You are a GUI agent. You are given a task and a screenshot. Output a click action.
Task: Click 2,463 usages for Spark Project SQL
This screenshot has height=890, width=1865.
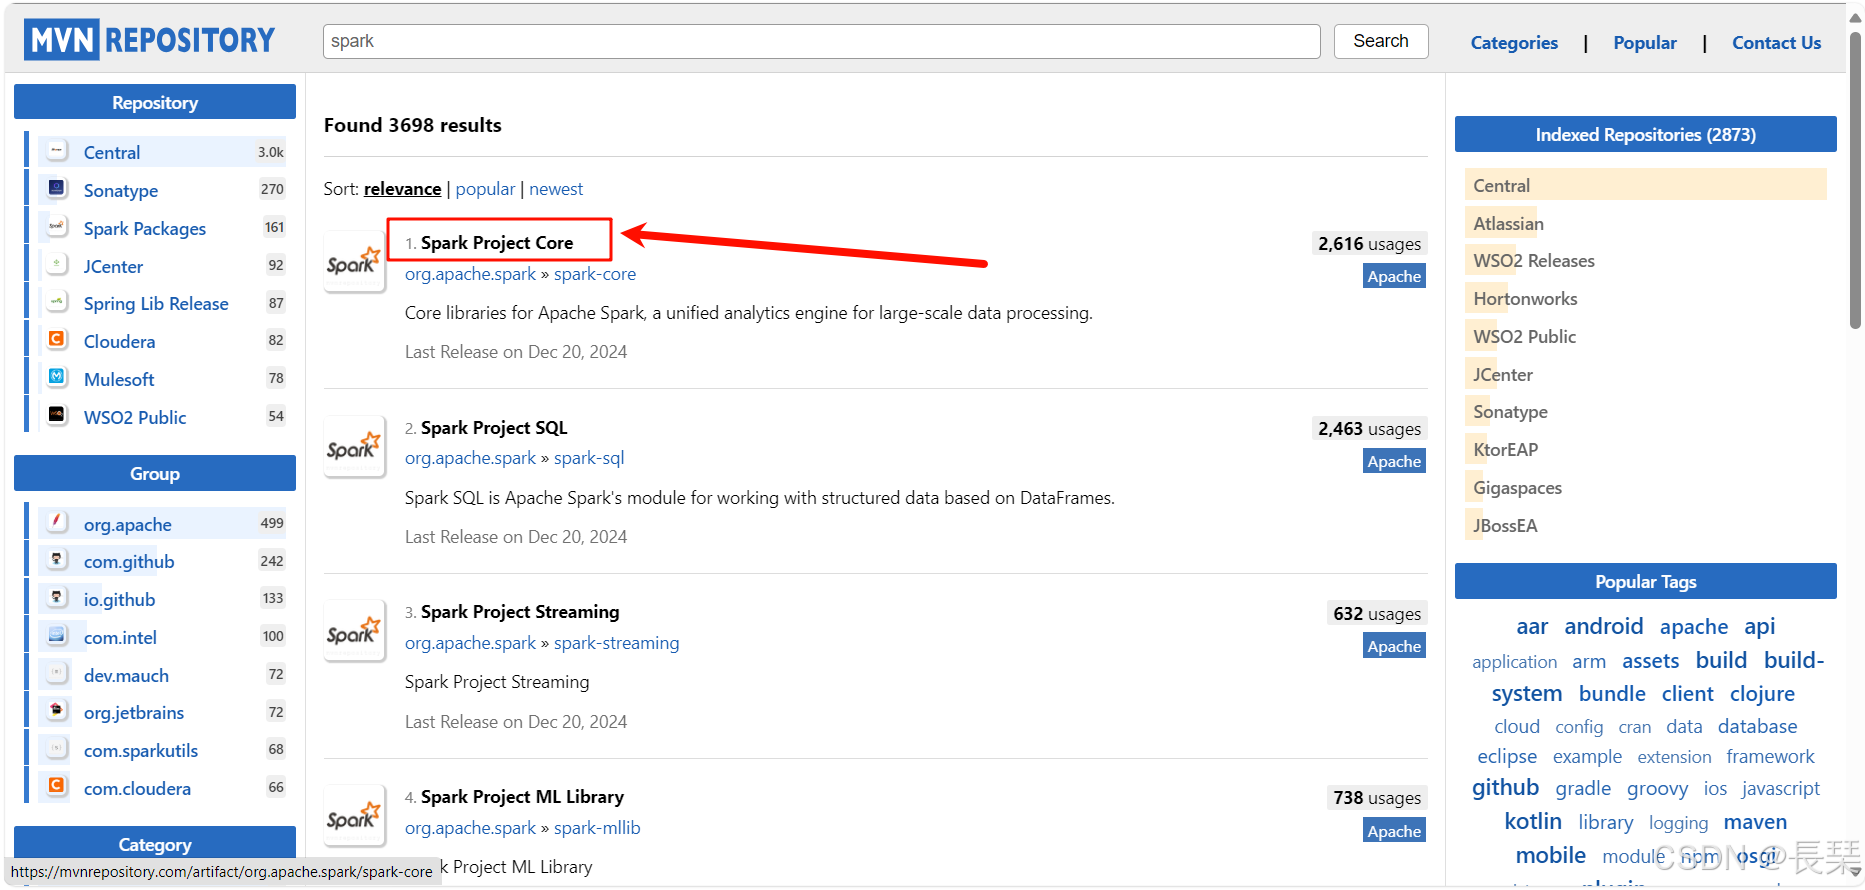(1369, 429)
